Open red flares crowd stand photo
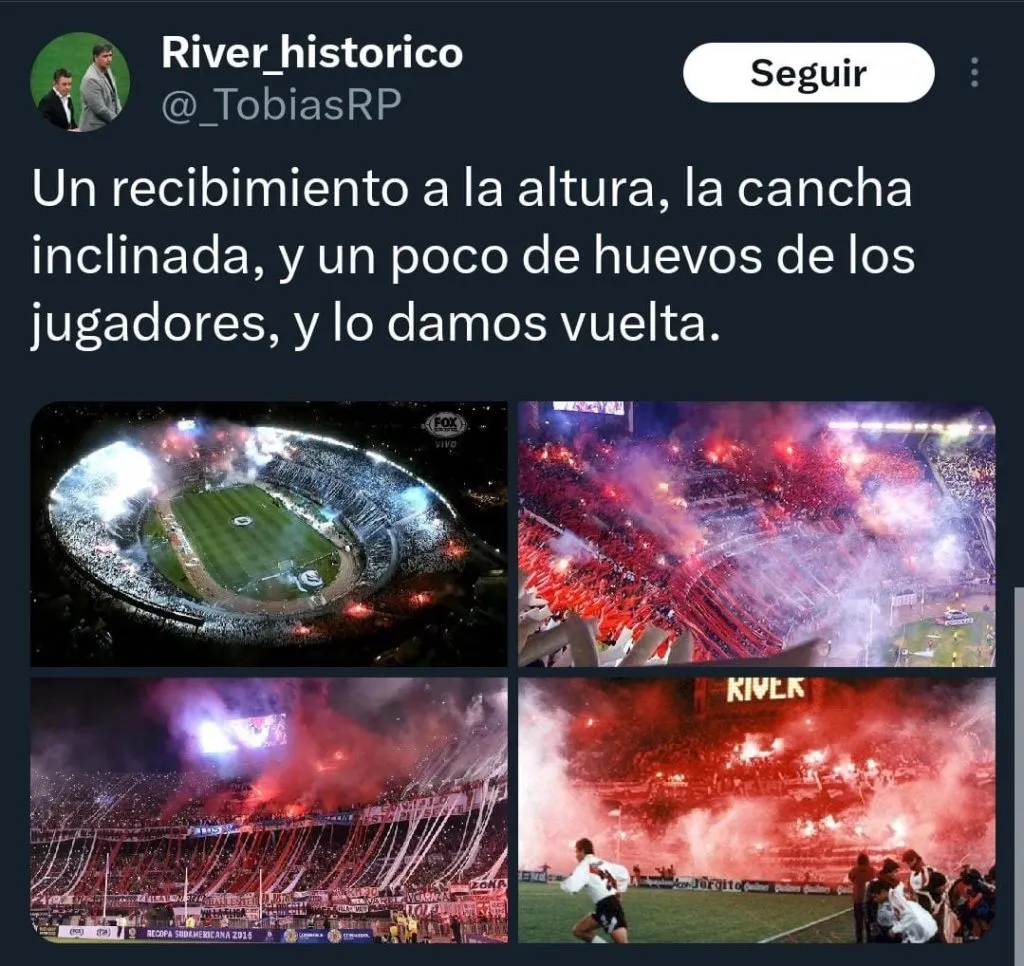Viewport: 1024px width, 966px height. click(756, 534)
